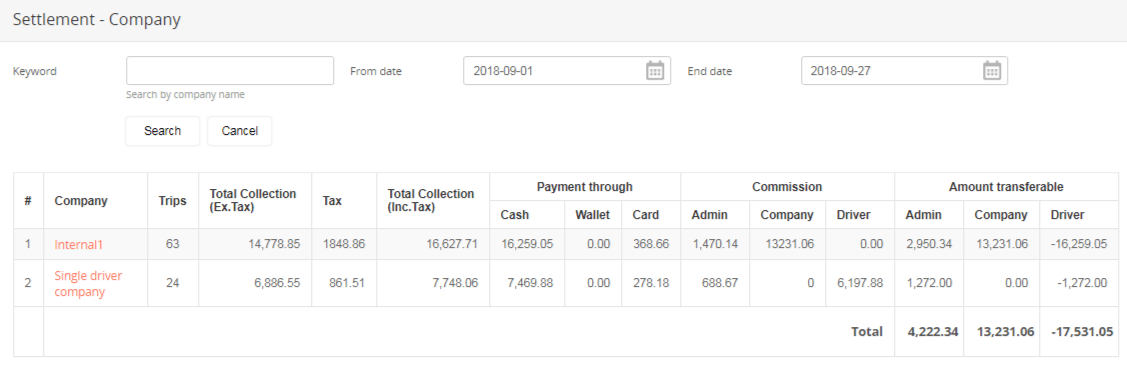Select the tax value 1848.86
Image resolution: width=1127 pixels, height=380 pixels.
pos(344,244)
